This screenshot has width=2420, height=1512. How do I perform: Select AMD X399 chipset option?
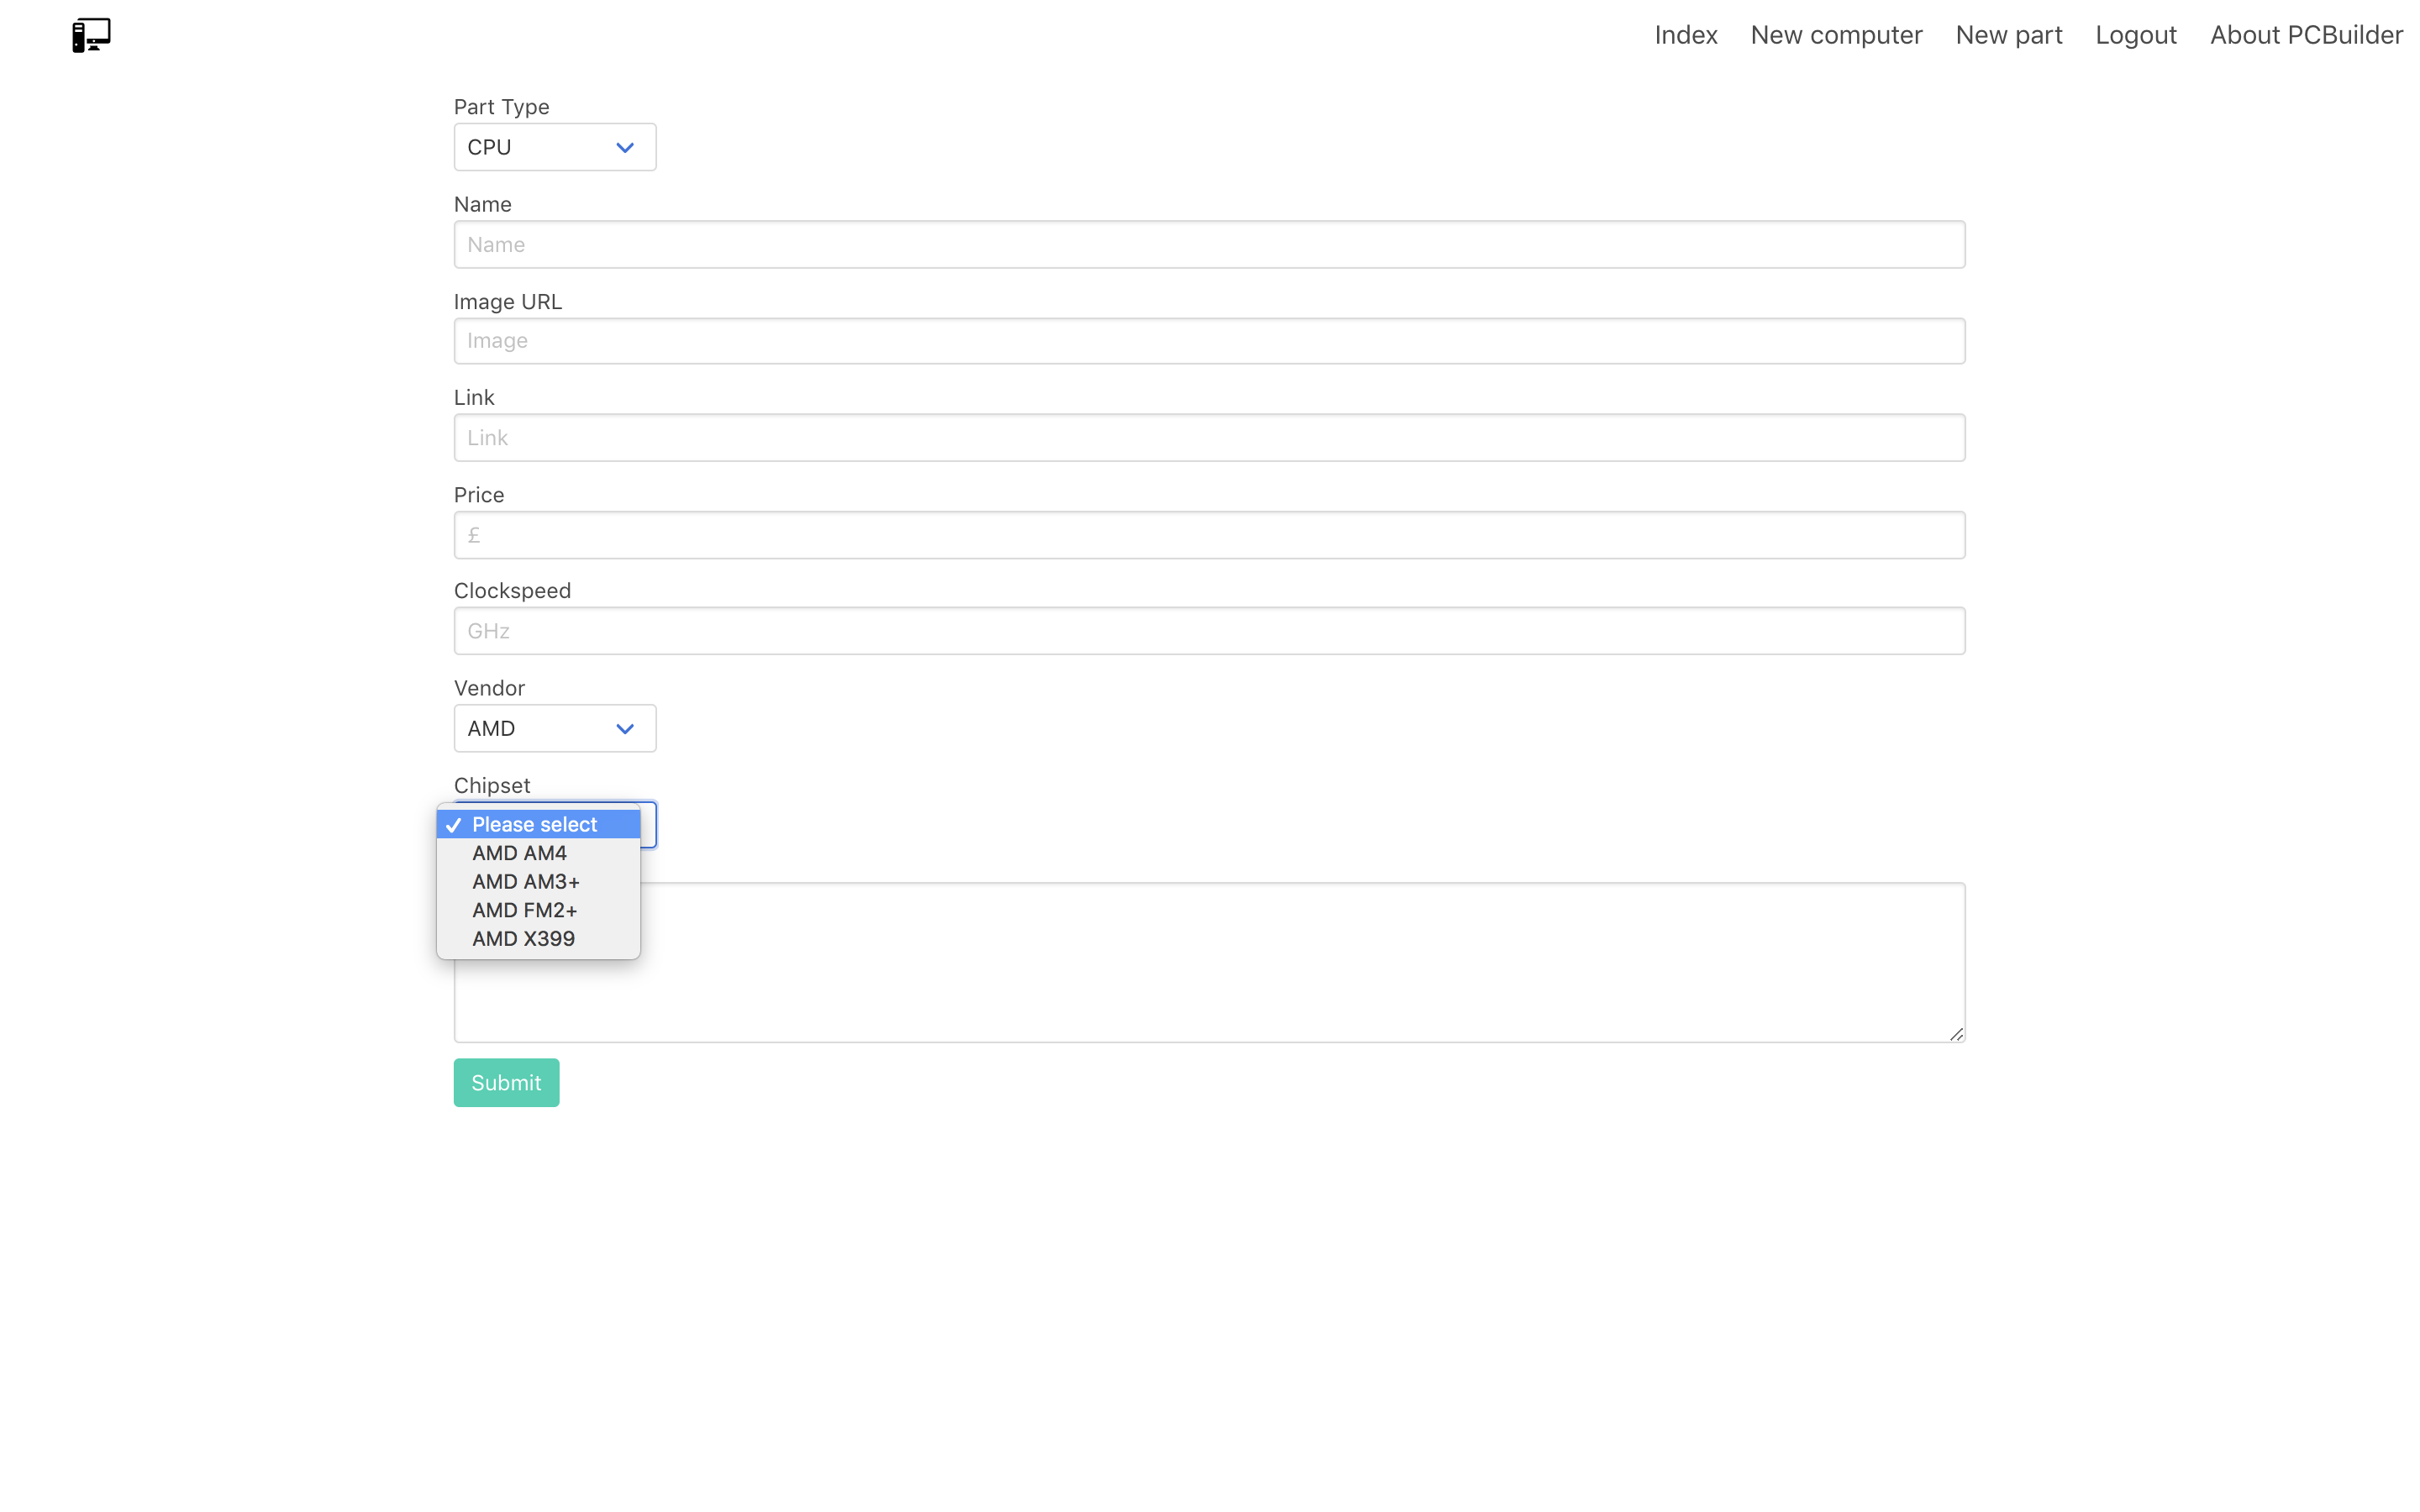pyautogui.click(x=523, y=939)
